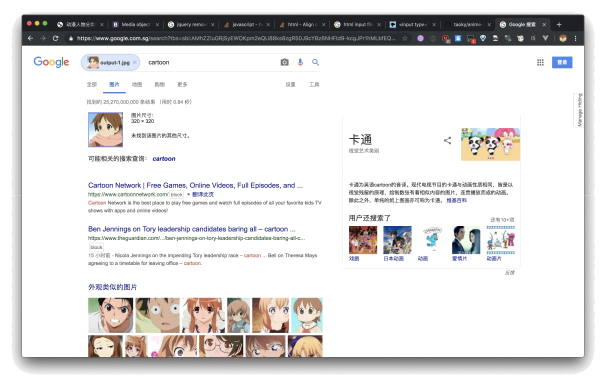Click block button under the Guardian URL
Viewport: 606px width, 386px height.
click(x=96, y=247)
